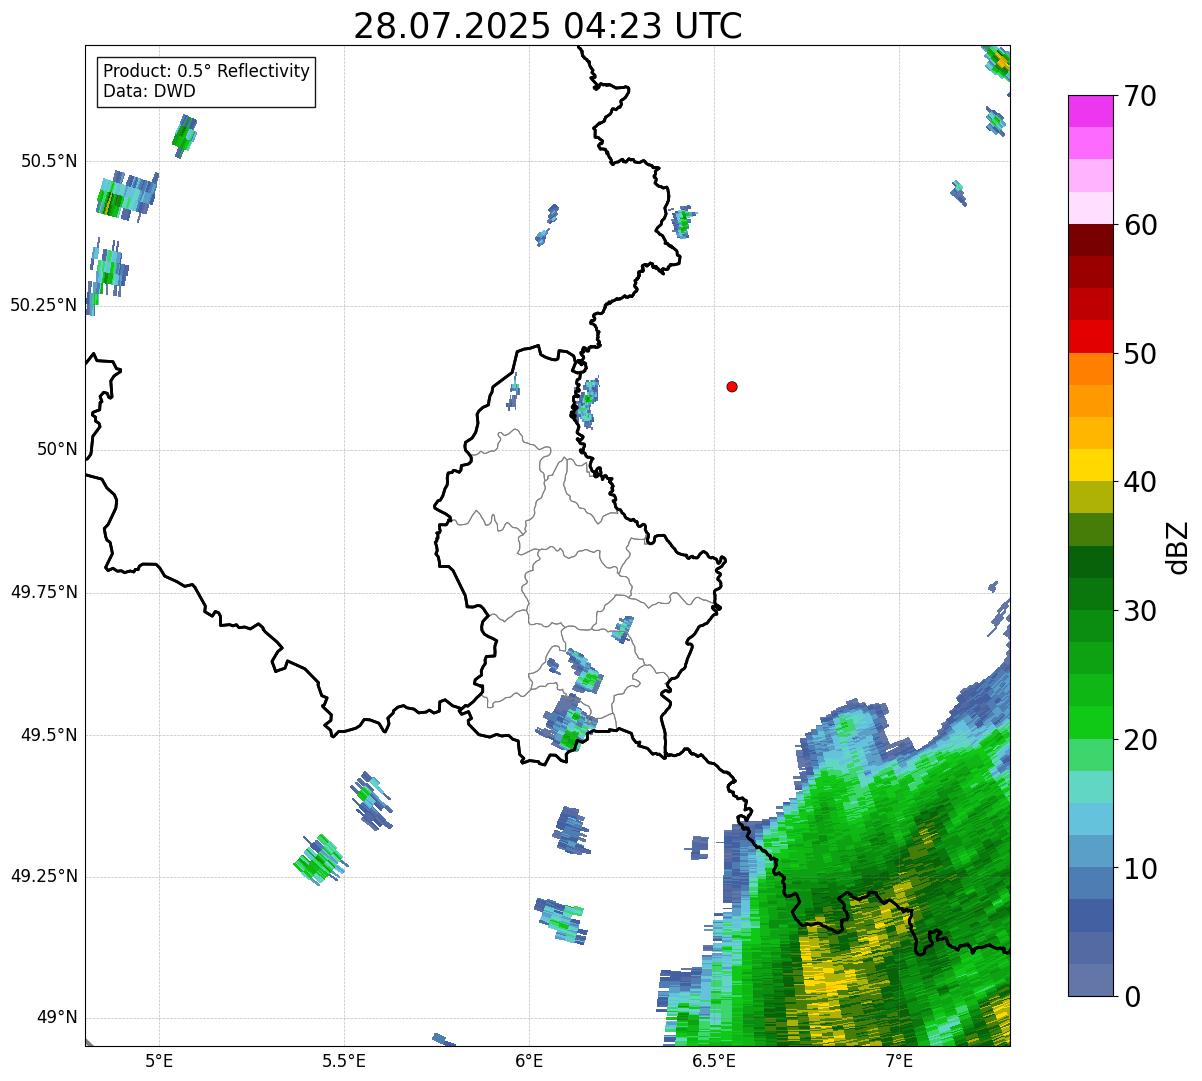Click the latitude label 50.25°N

[43, 305]
